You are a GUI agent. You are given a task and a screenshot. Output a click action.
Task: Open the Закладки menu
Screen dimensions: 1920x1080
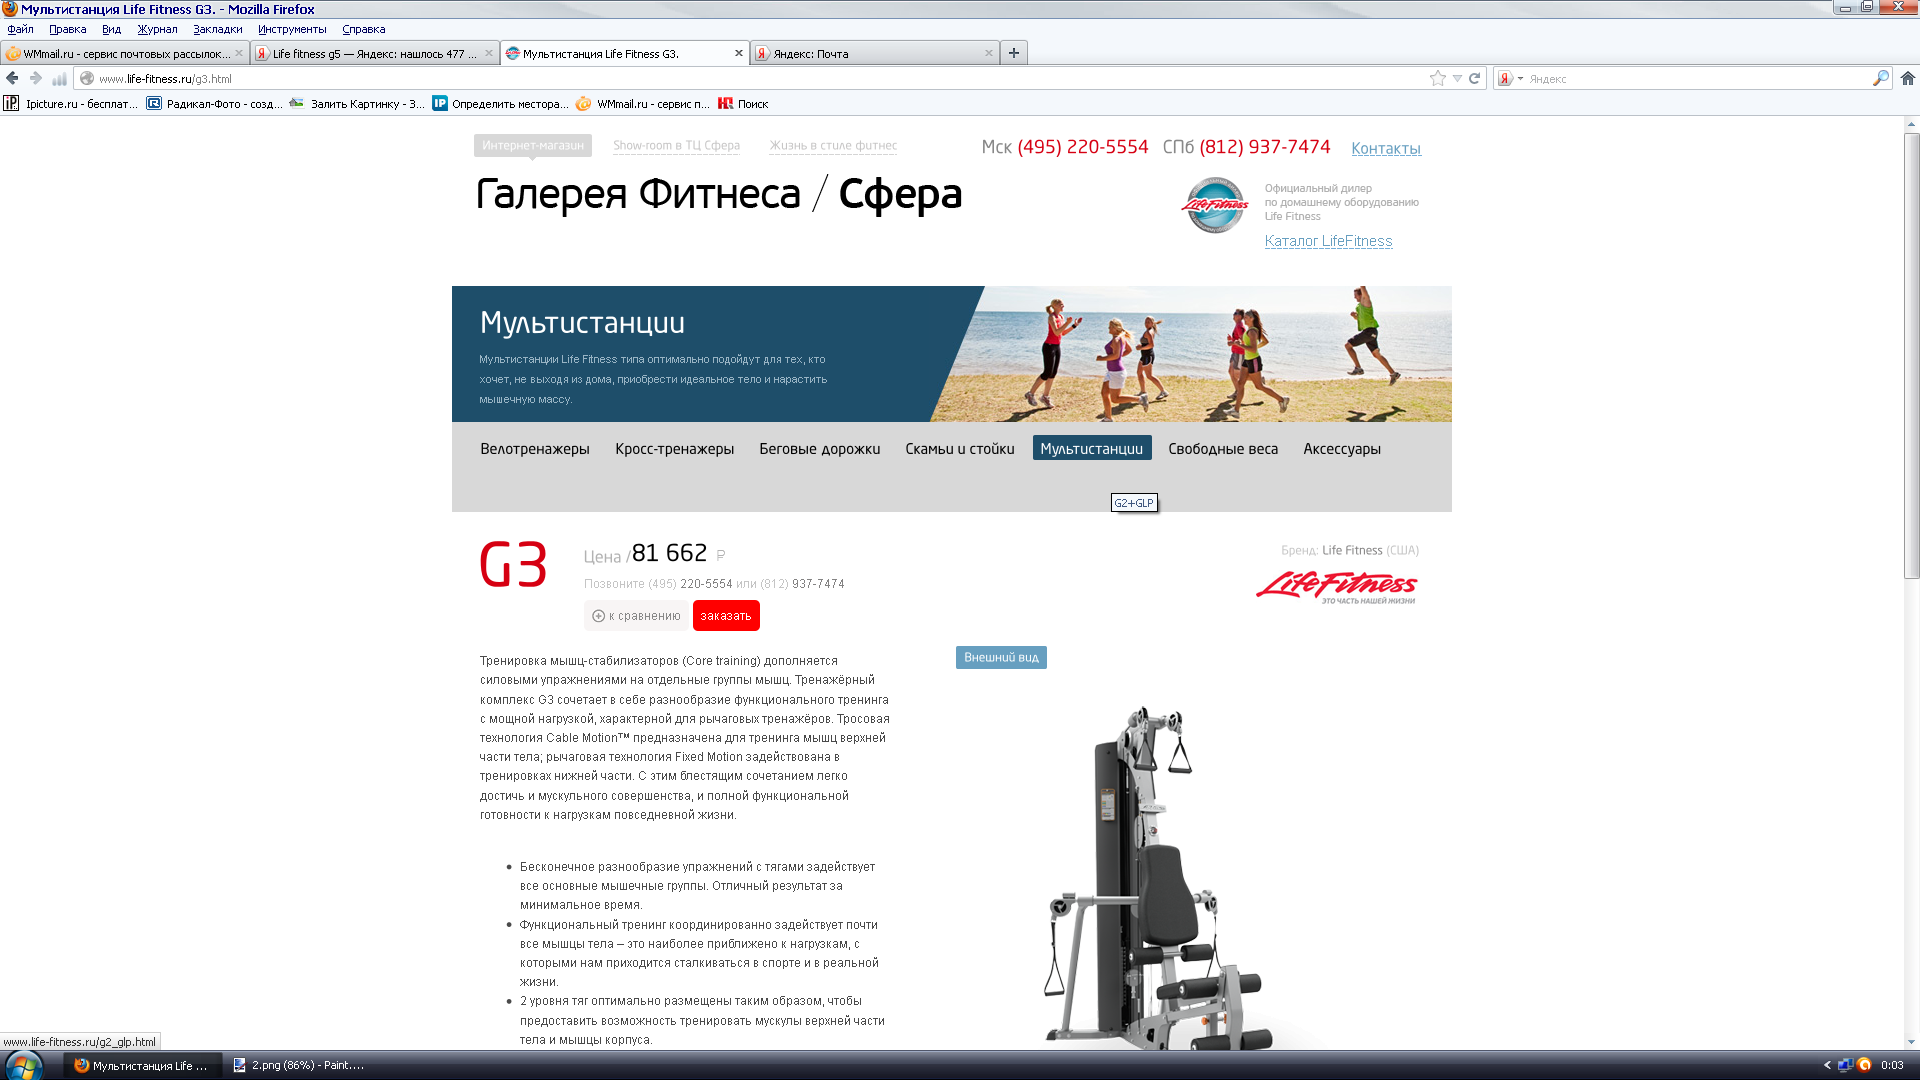tap(217, 29)
